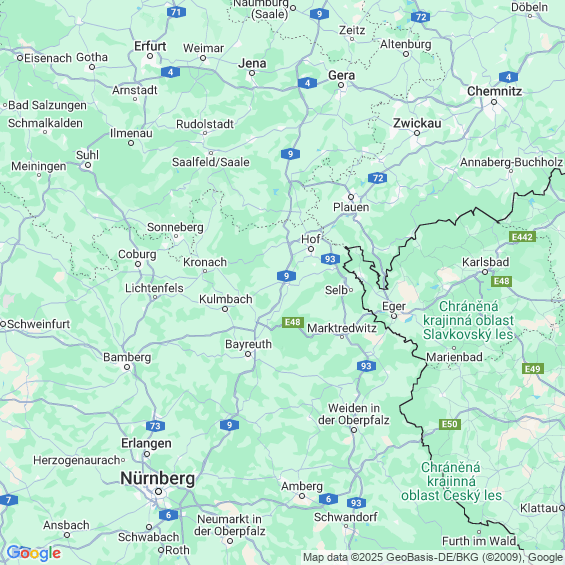Viewport: 565px width, 565px height.
Task: Click the Bayreuth city label
Action: coord(248,344)
